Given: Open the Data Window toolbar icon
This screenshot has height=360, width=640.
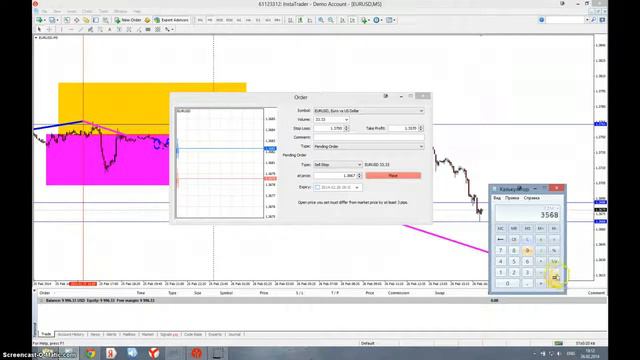Looking at the screenshot, I should (76, 20).
